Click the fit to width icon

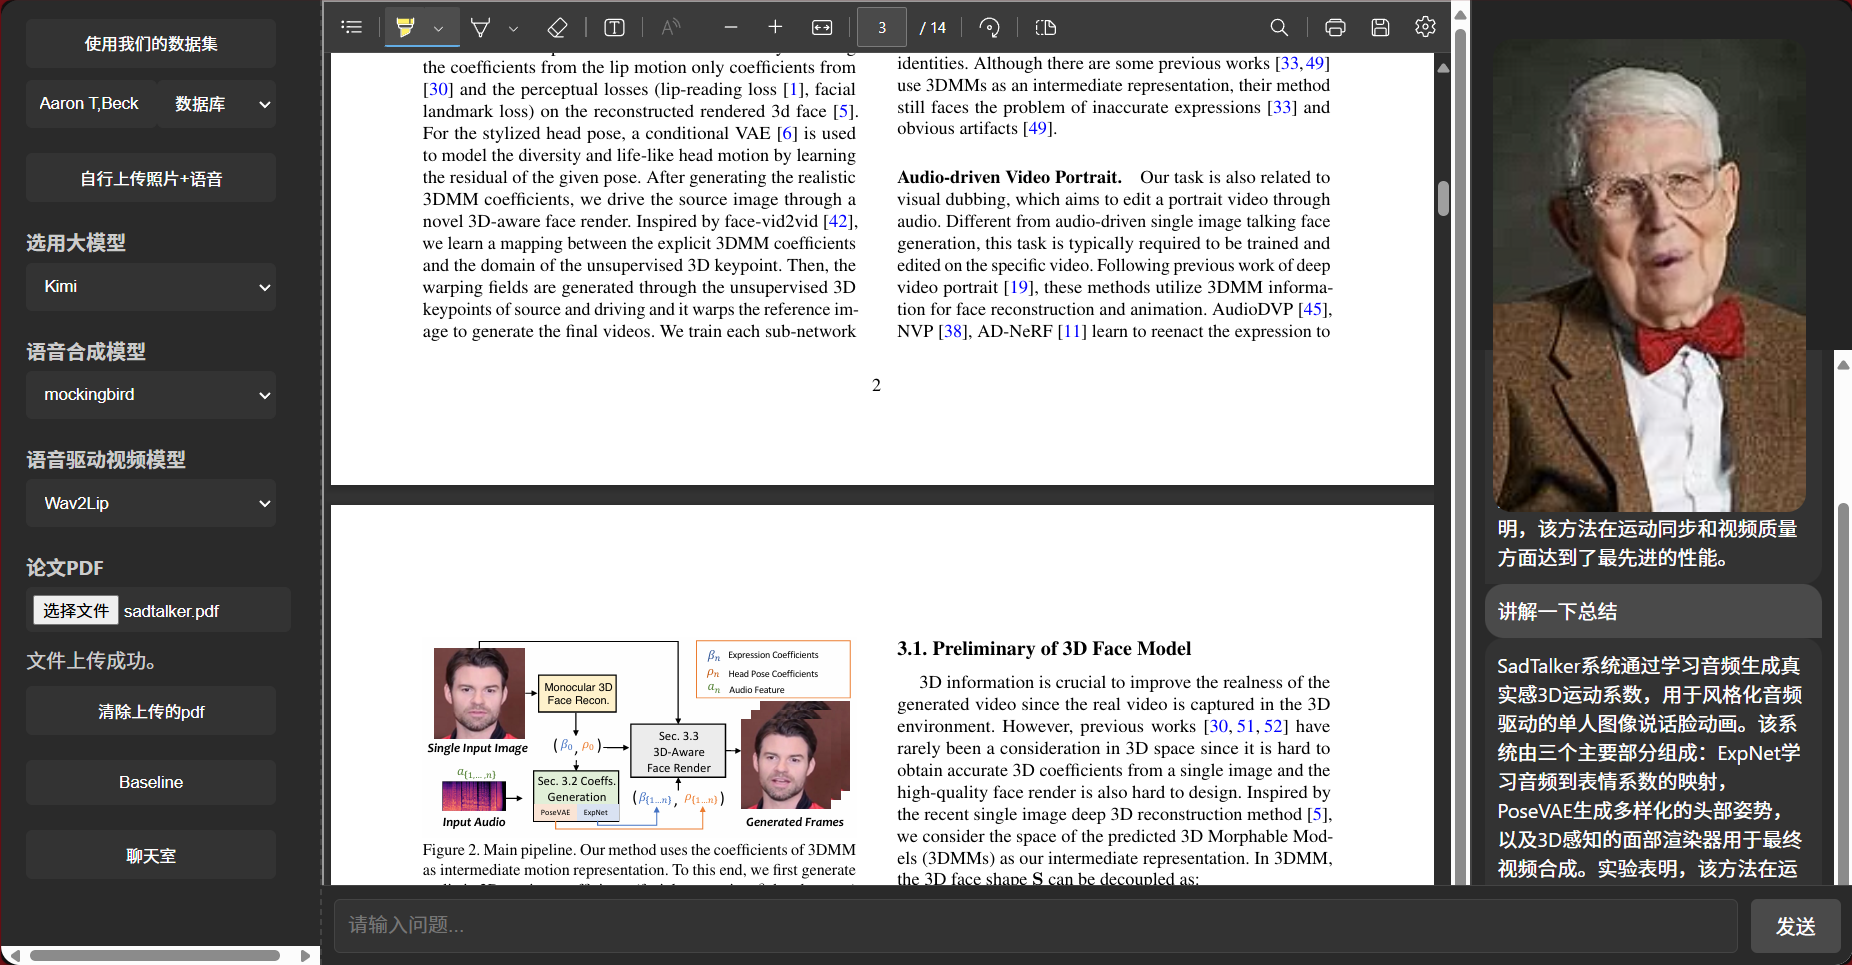pyautogui.click(x=822, y=27)
